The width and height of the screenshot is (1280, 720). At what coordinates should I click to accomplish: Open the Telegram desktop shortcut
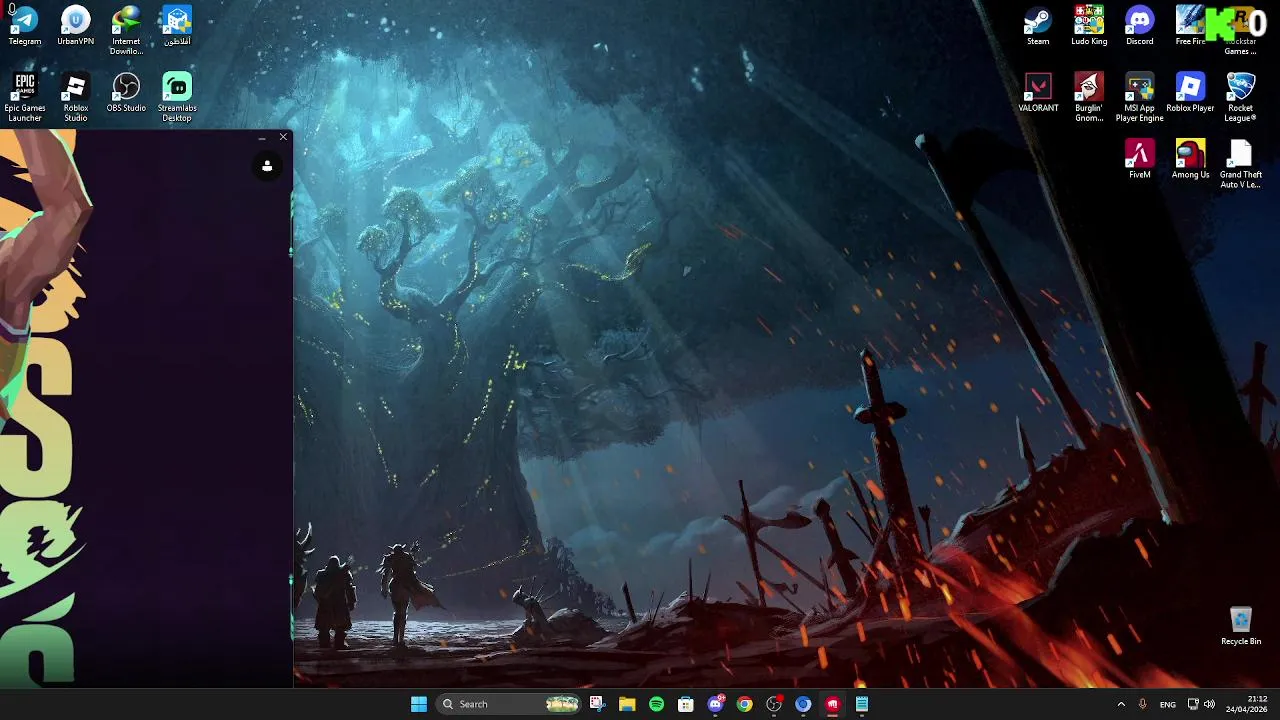25,26
